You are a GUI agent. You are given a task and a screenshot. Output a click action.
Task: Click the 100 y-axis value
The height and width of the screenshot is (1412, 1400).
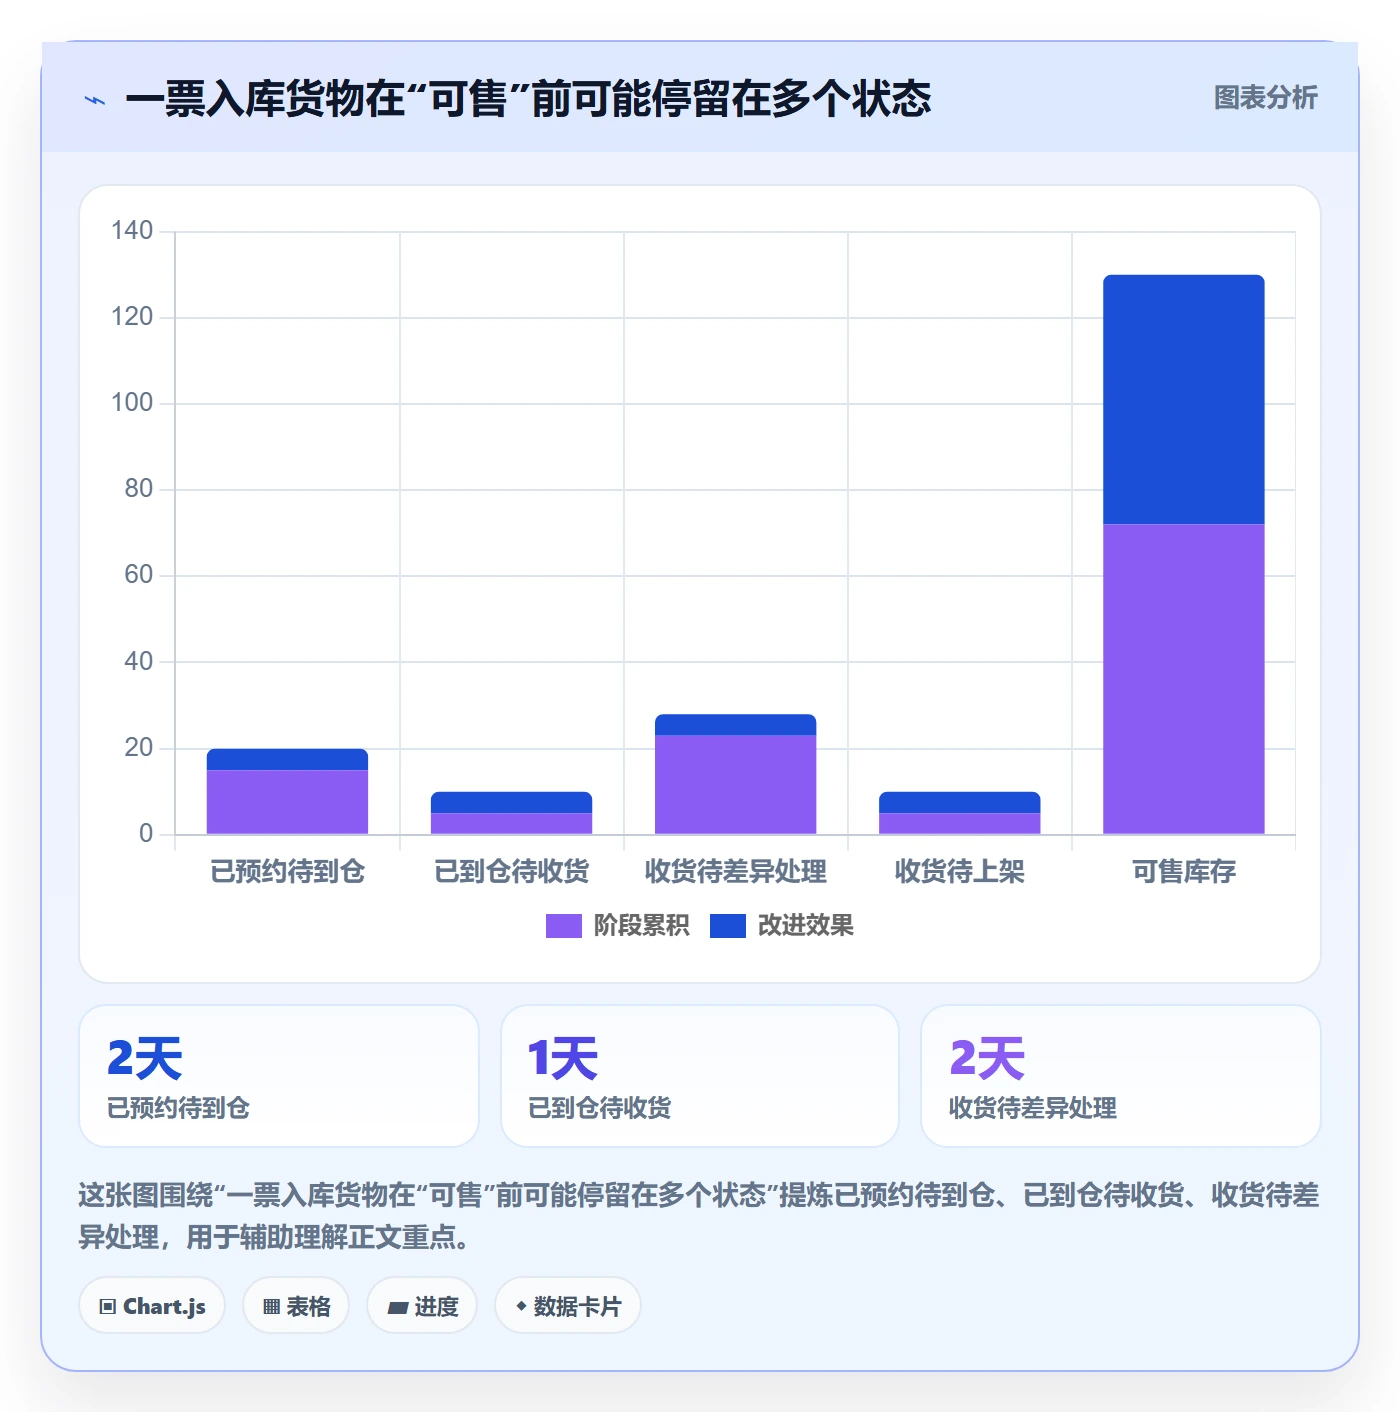pos(132,403)
